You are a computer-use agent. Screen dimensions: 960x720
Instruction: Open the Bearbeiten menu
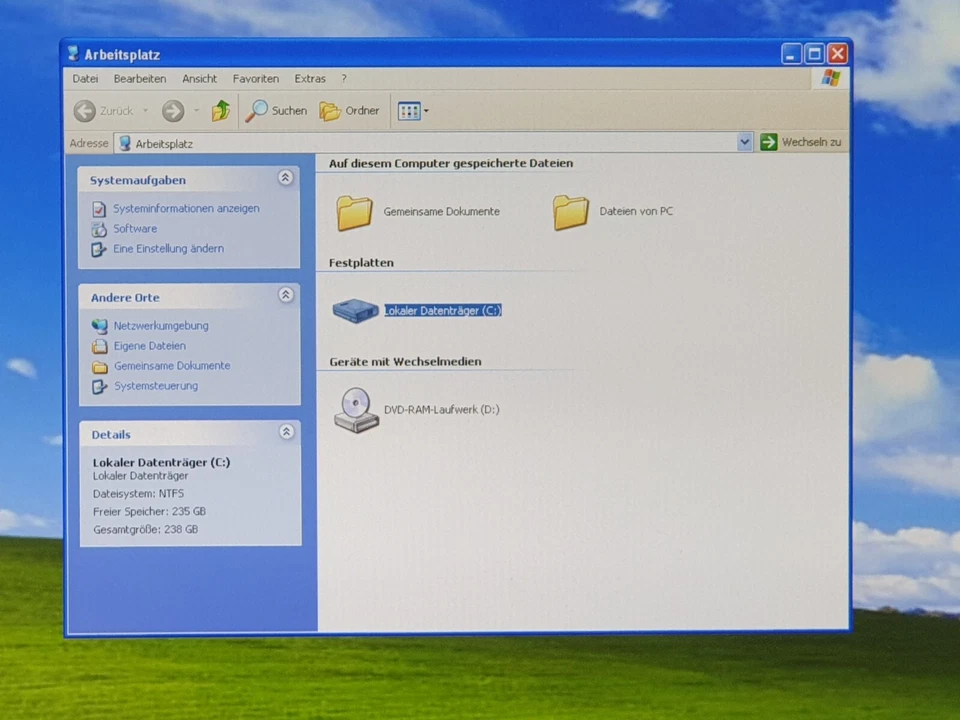[140, 78]
